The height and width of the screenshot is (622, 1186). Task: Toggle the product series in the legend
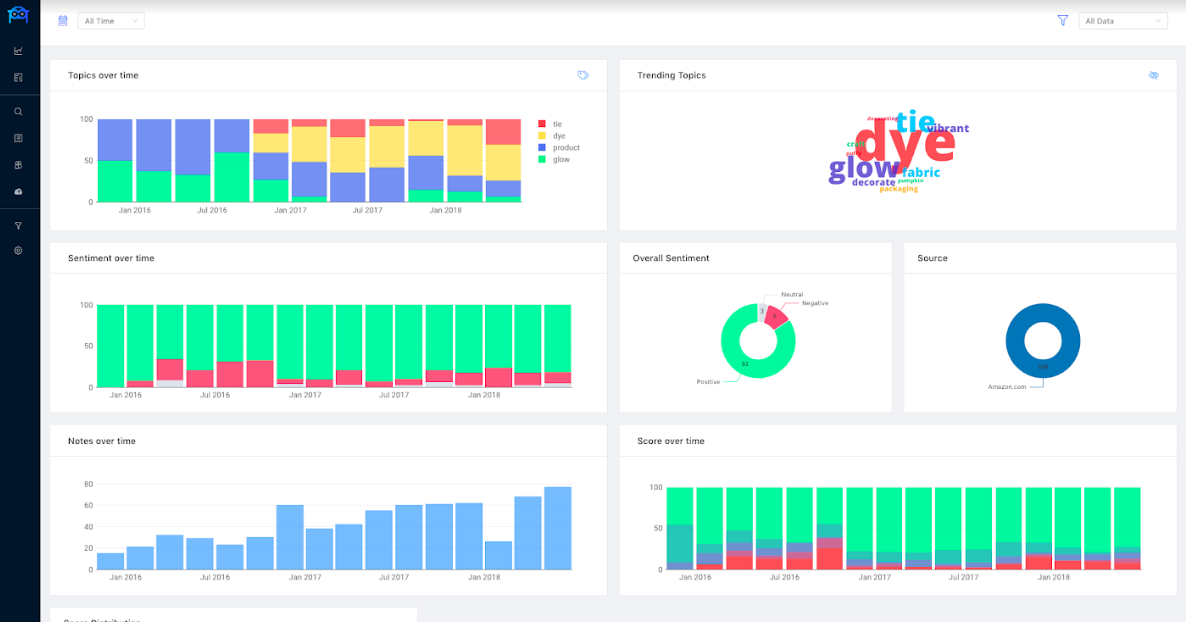[x=559, y=148]
